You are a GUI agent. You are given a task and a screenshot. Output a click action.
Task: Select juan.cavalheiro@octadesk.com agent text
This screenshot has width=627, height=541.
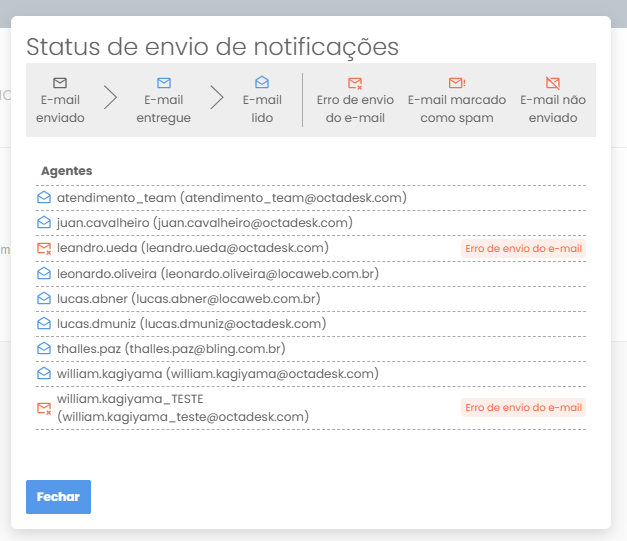click(205, 223)
